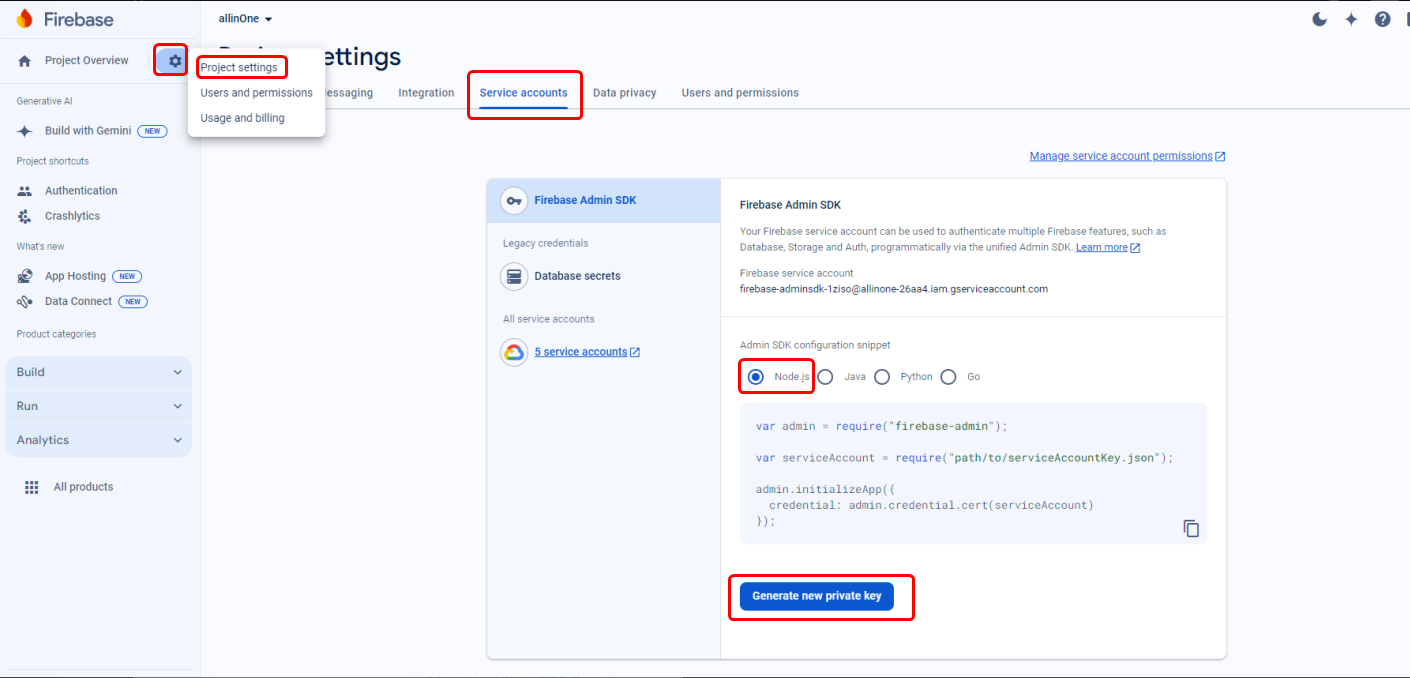The width and height of the screenshot is (1410, 678).
Task: Click the settings gear icon beside Project Overview
Action: 175,61
